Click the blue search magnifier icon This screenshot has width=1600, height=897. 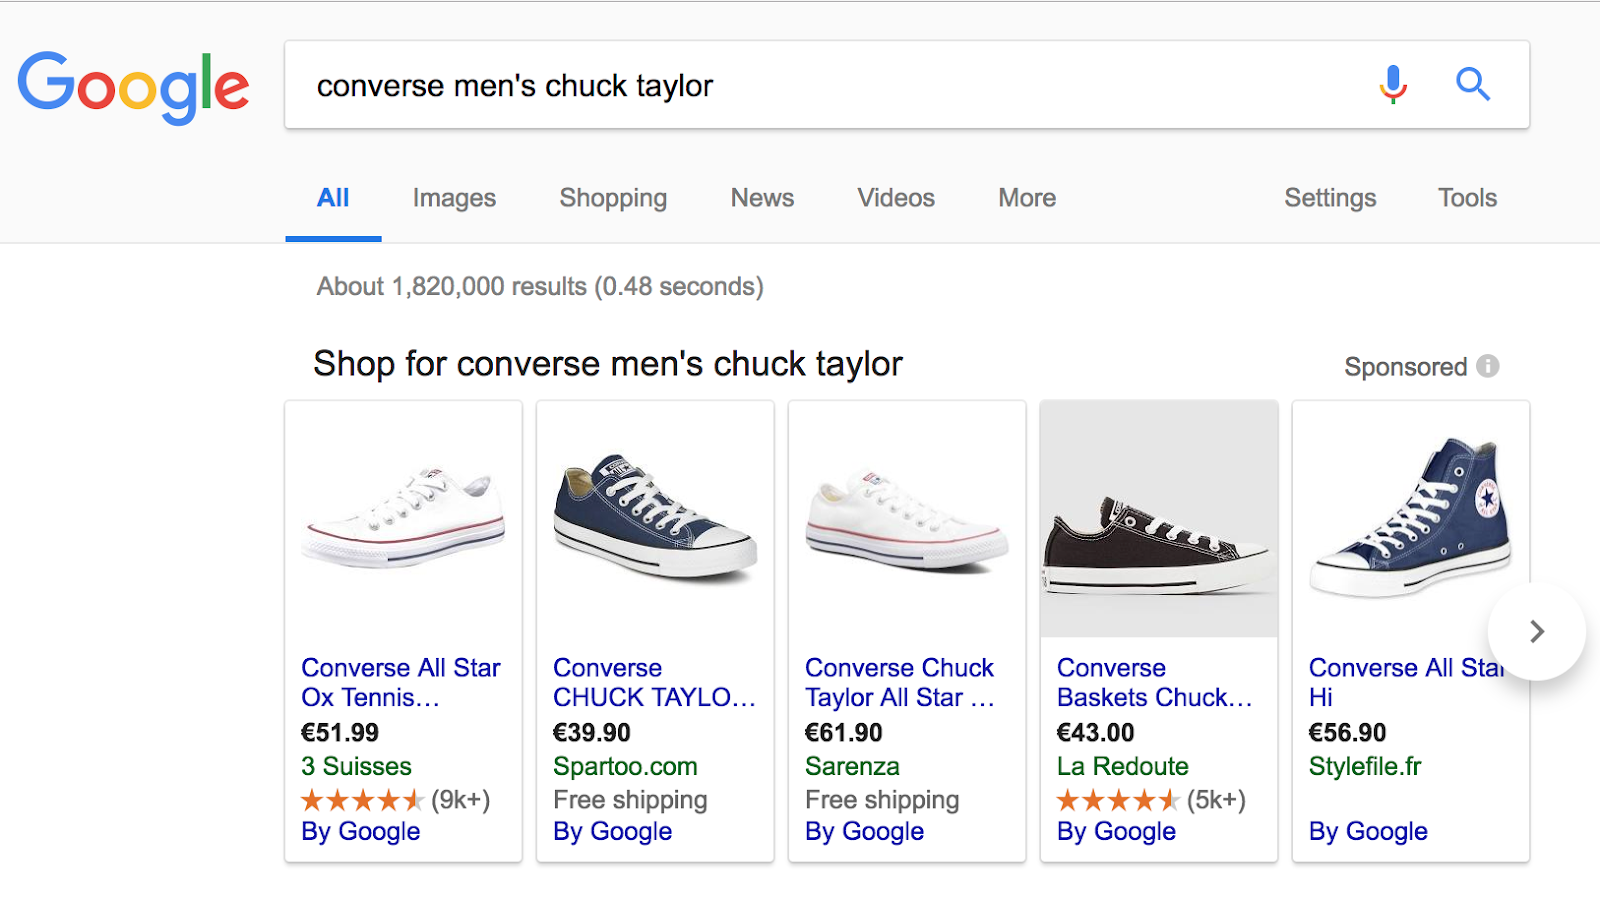(1472, 85)
